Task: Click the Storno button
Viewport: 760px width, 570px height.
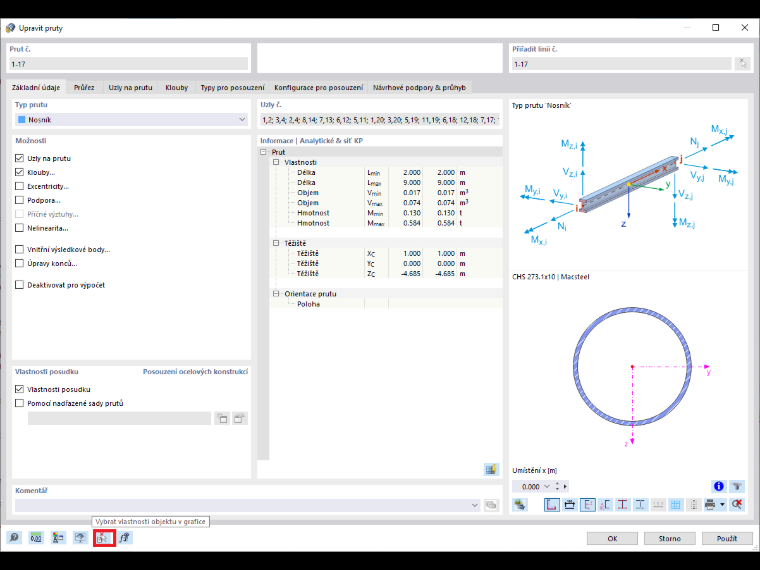Action: [x=669, y=538]
